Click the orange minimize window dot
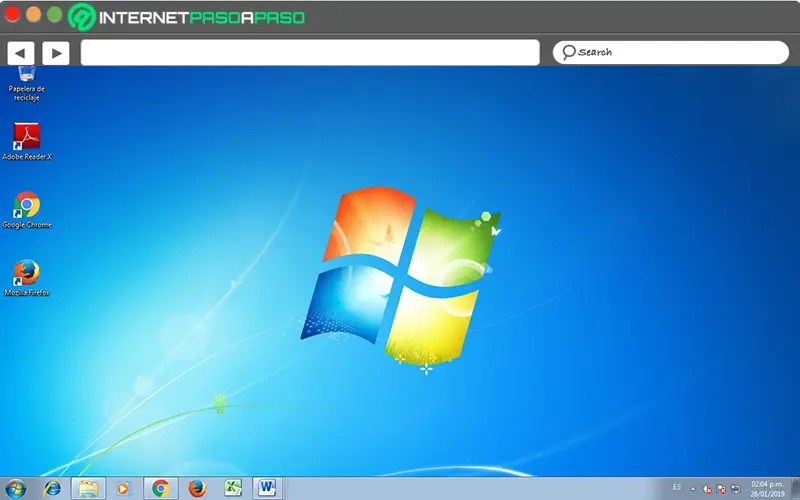 [x=34, y=14]
